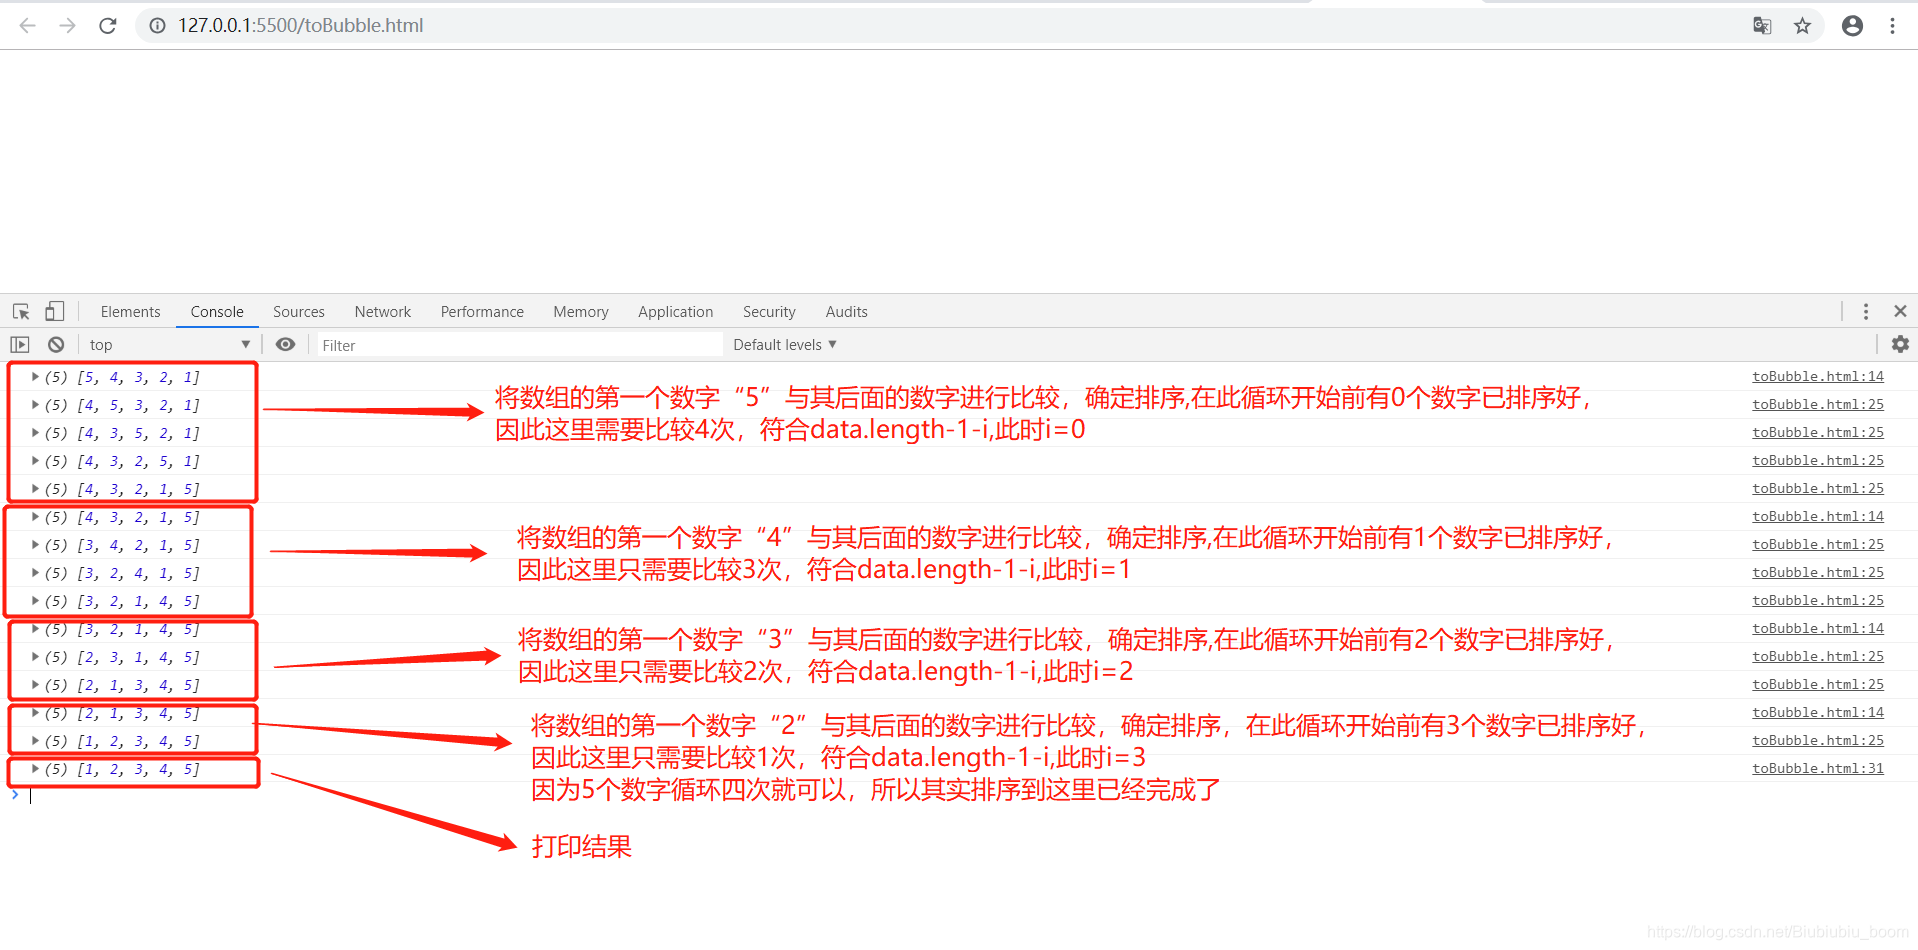1918x950 pixels.
Task: Expand the array [2, 3, 1, 4, 5]
Action: click(x=35, y=657)
